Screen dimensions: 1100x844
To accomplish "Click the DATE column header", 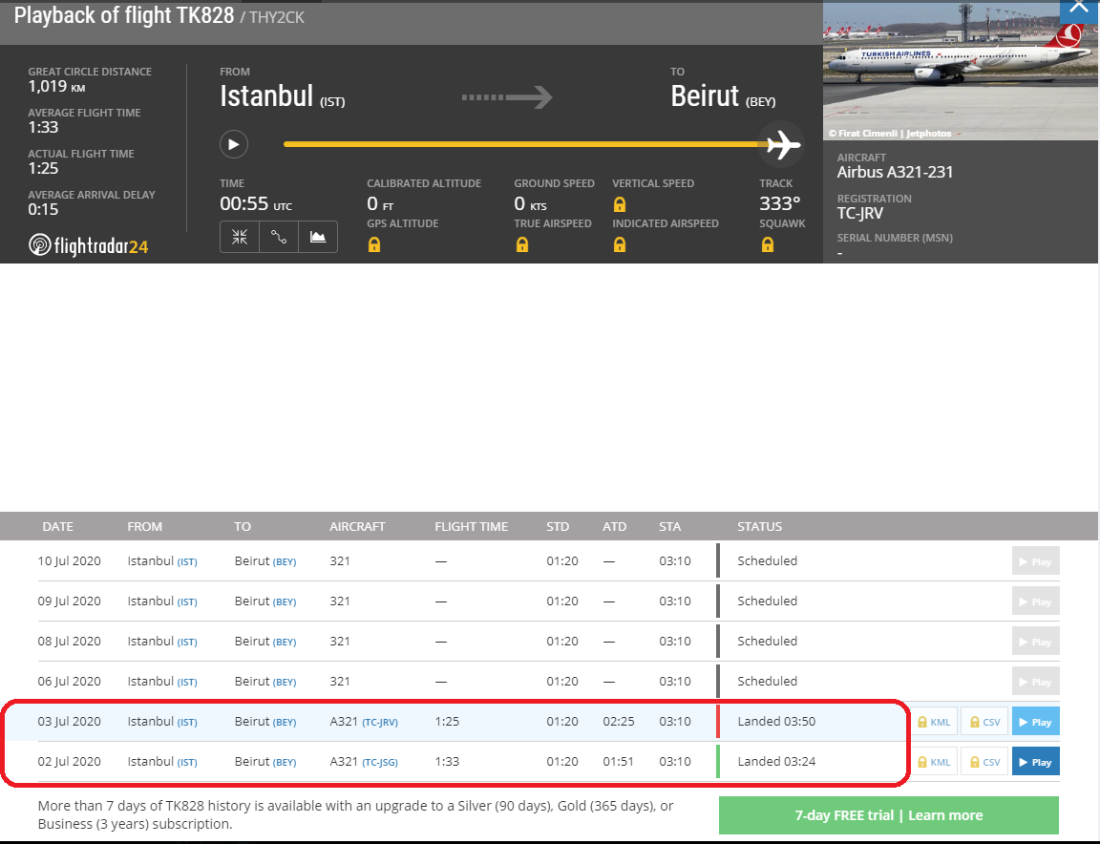I will point(58,526).
